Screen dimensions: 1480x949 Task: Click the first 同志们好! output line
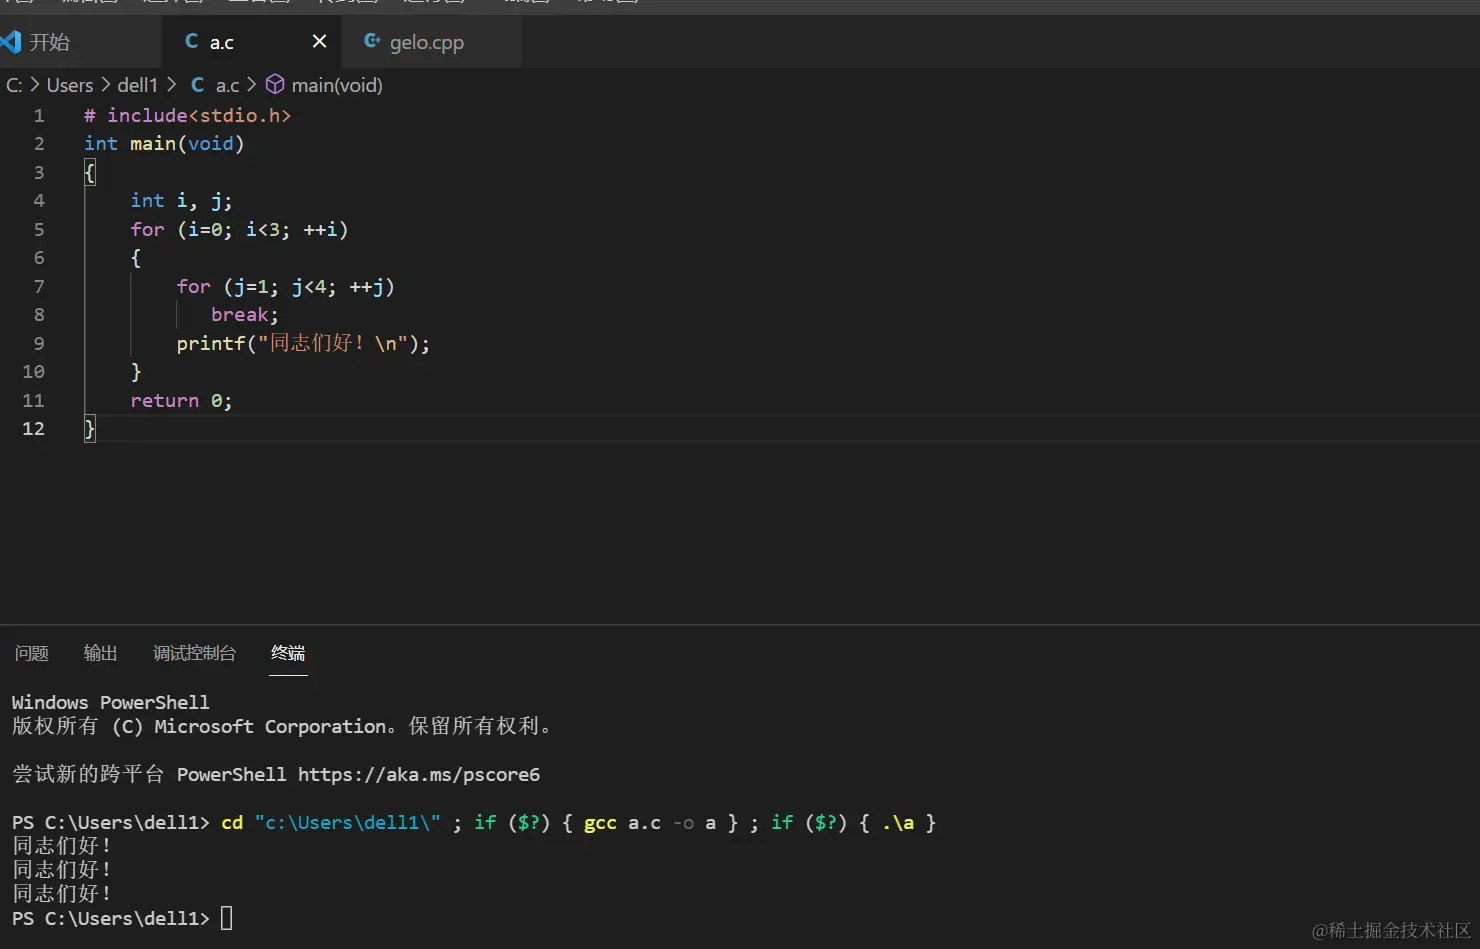tap(61, 846)
